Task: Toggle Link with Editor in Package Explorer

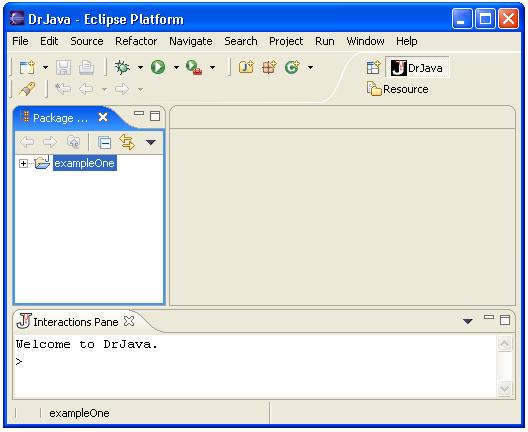Action: click(x=127, y=142)
